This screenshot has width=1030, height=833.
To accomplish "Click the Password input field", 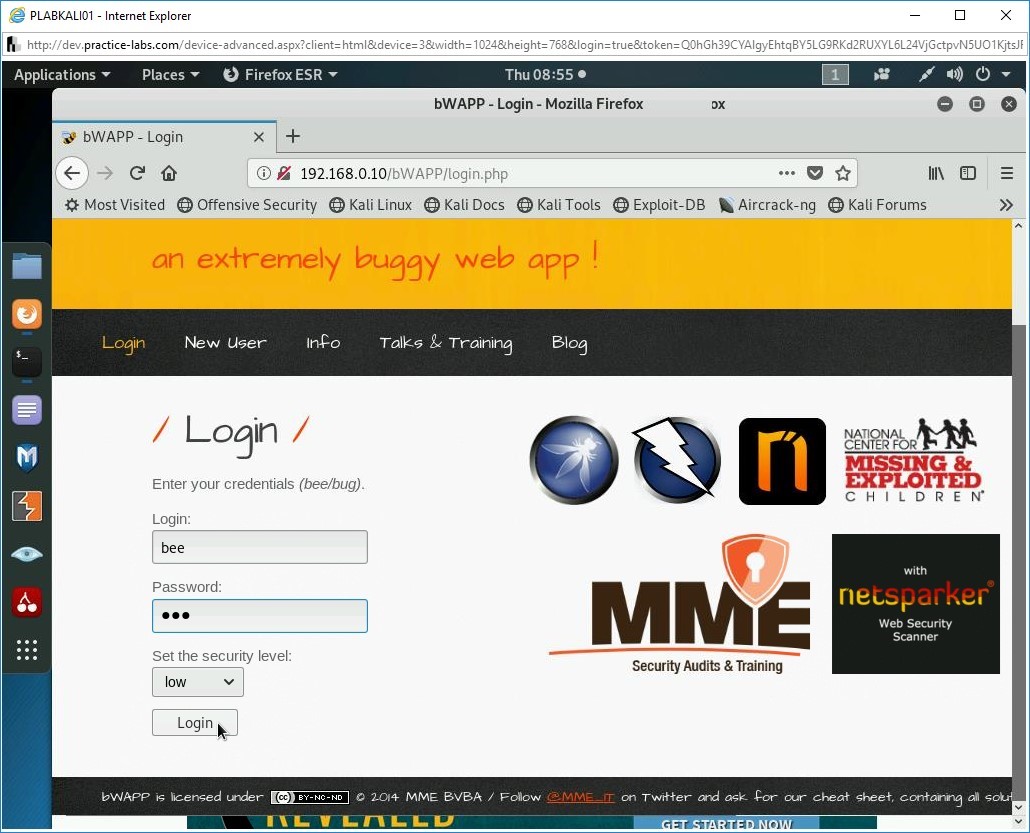I will 260,615.
